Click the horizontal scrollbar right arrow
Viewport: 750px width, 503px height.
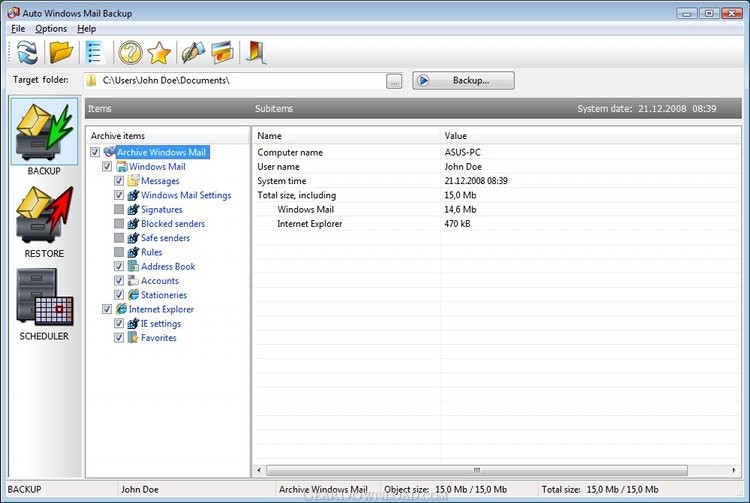coord(734,470)
